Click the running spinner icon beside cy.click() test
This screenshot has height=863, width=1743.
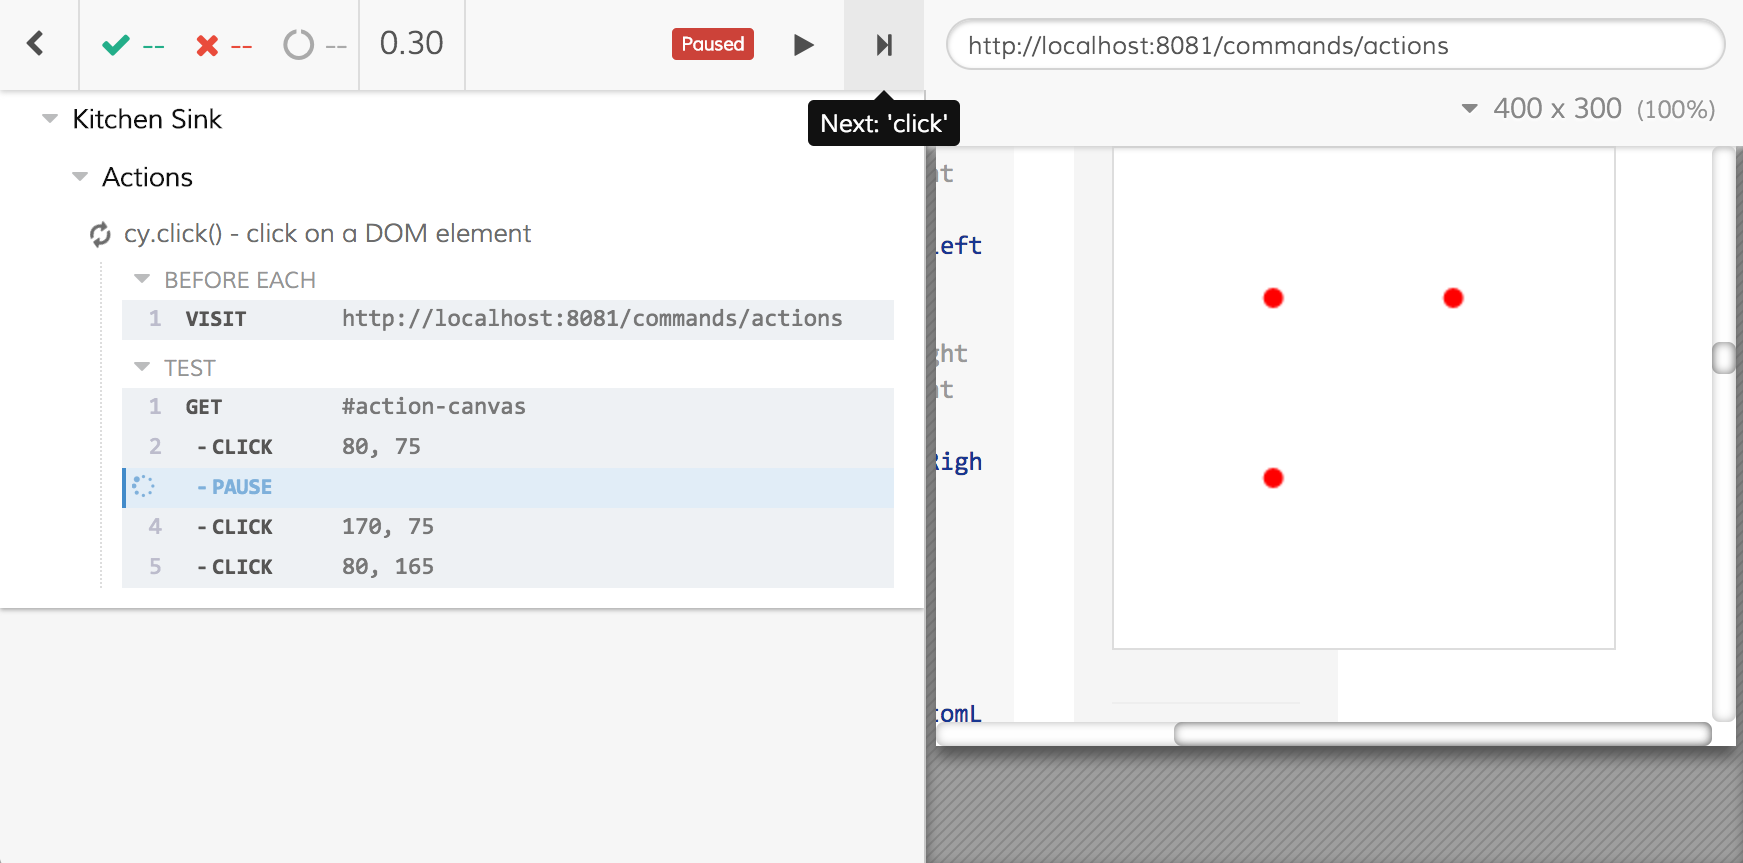[100, 234]
